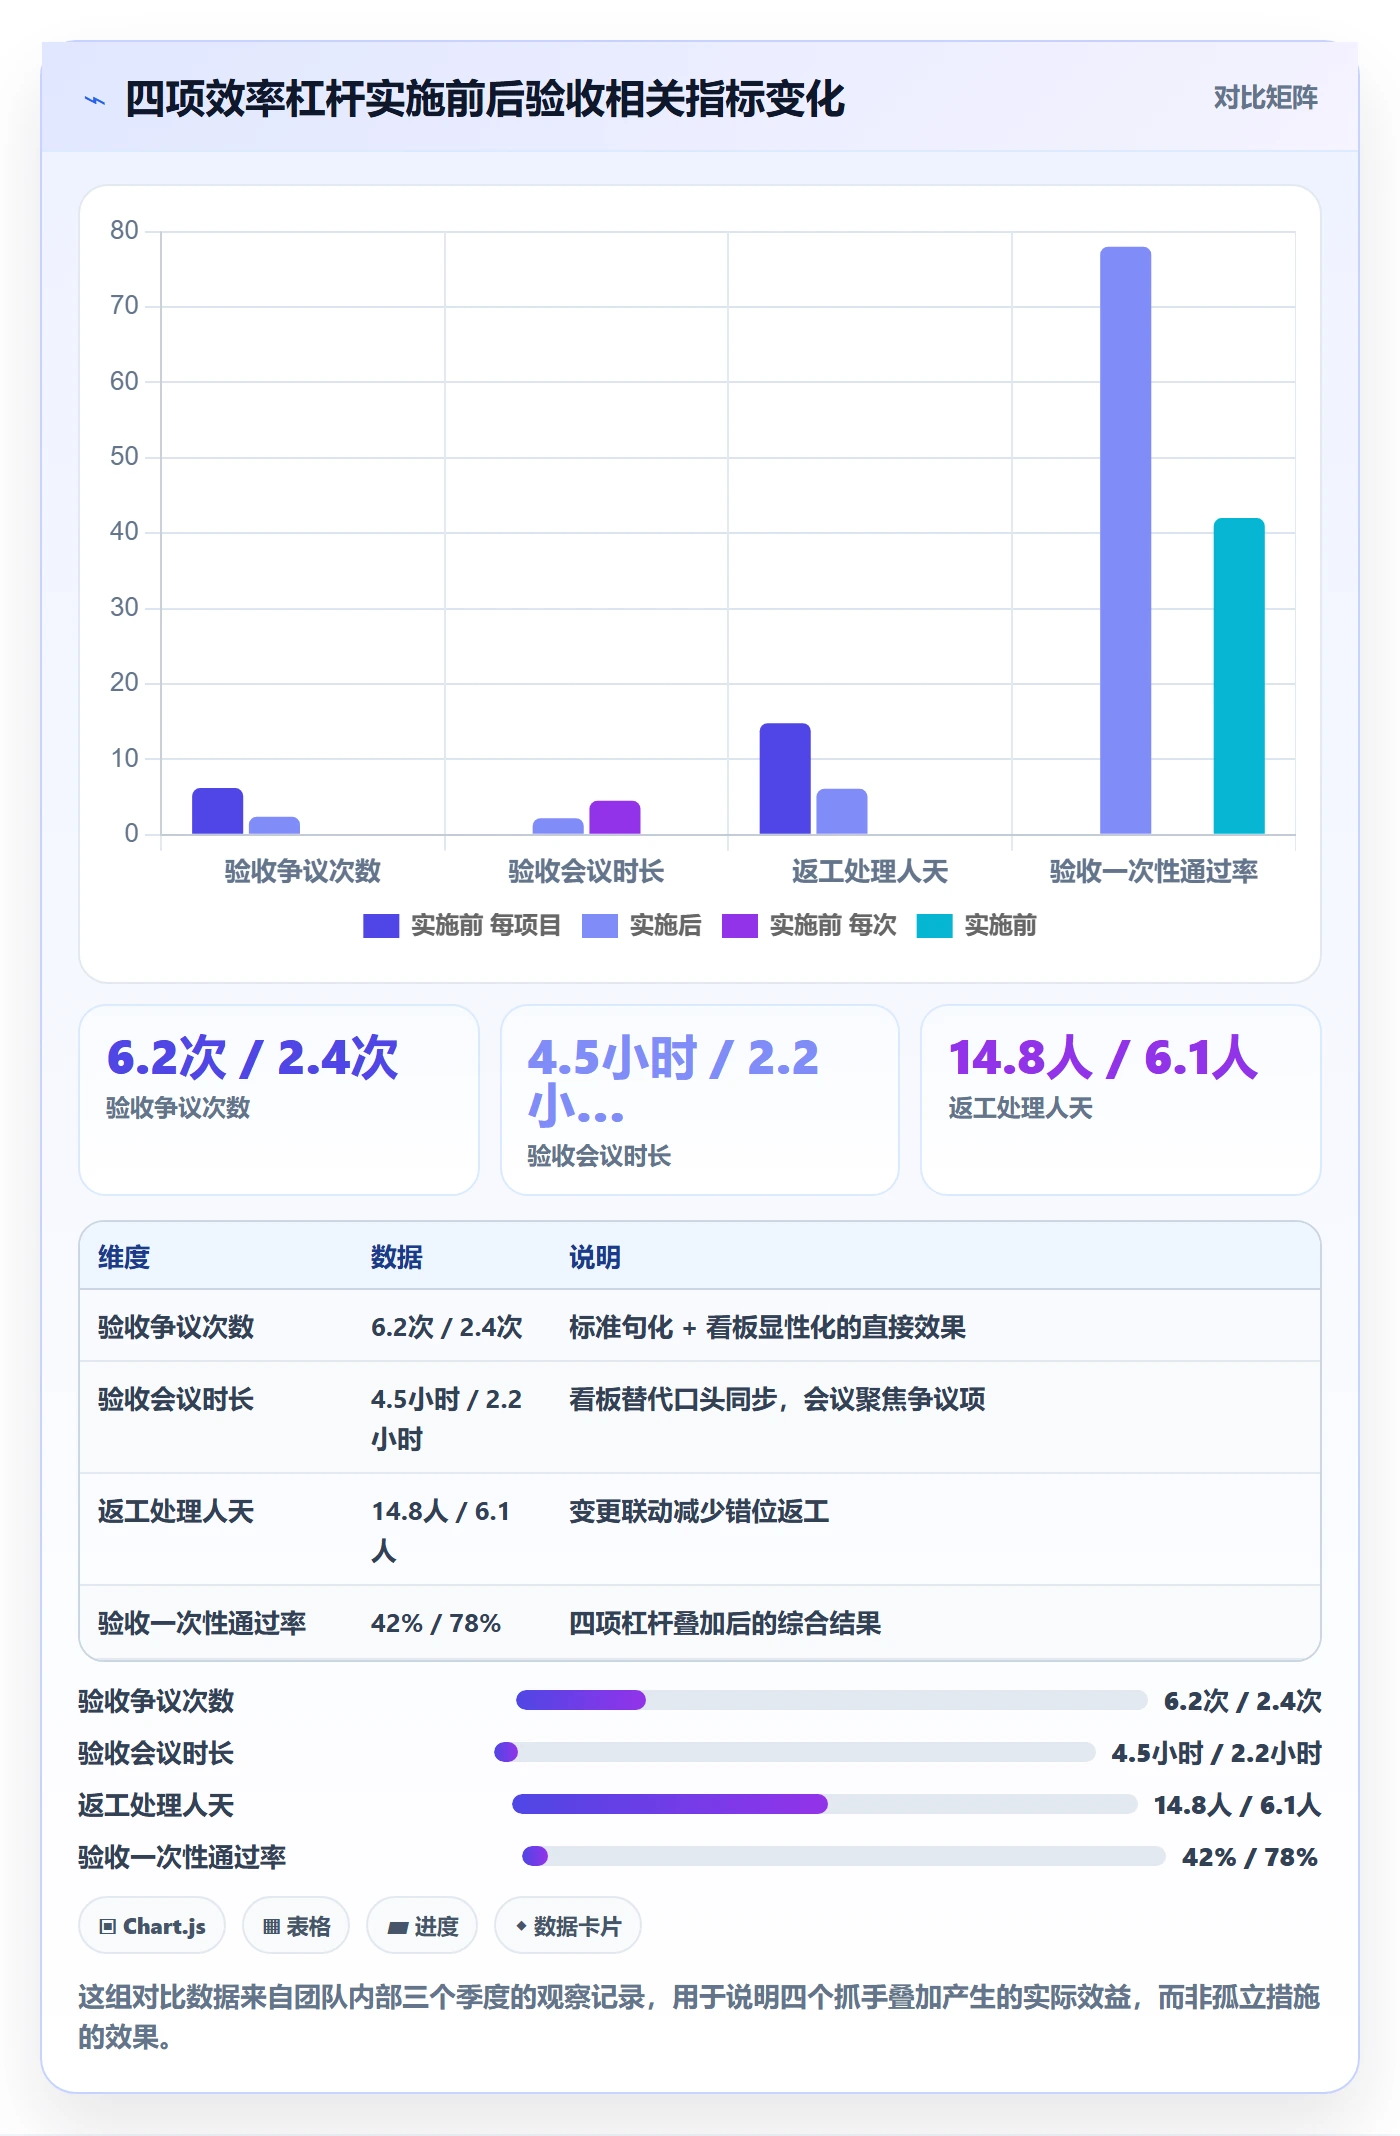Viewport: 1400px width, 2136px height.
Task: Click the 返工处理人天 x-axis label
Action: (x=870, y=871)
